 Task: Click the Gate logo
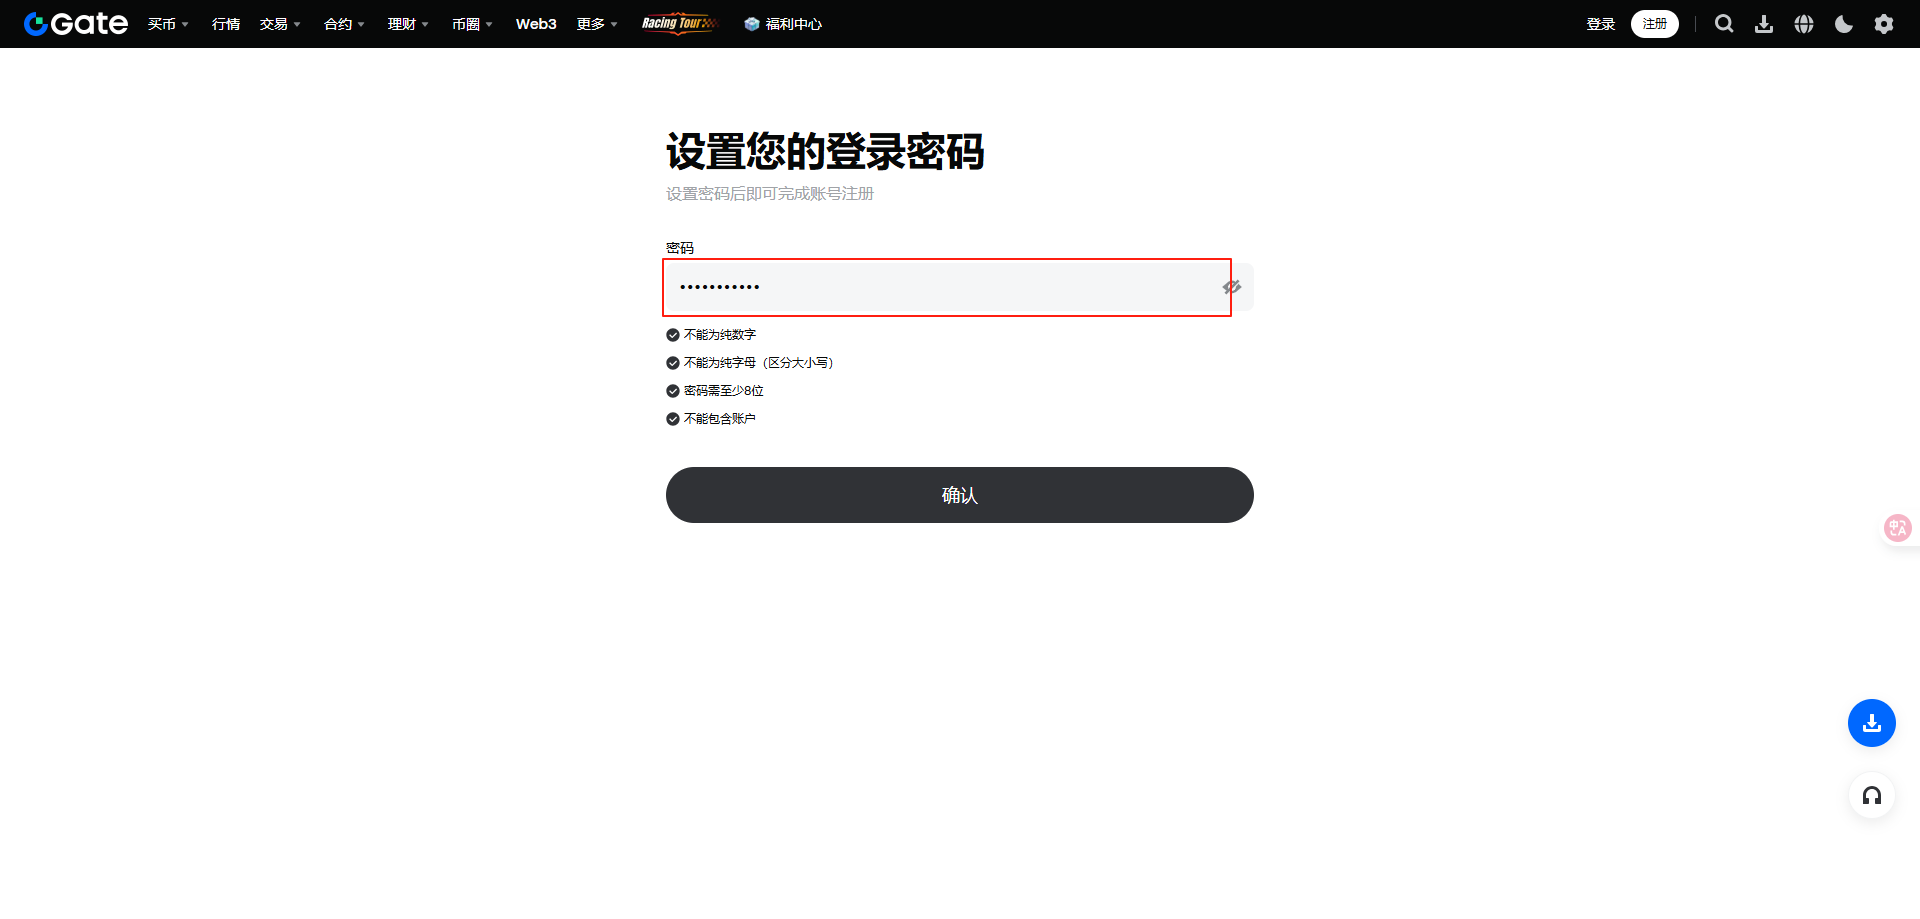(74, 23)
